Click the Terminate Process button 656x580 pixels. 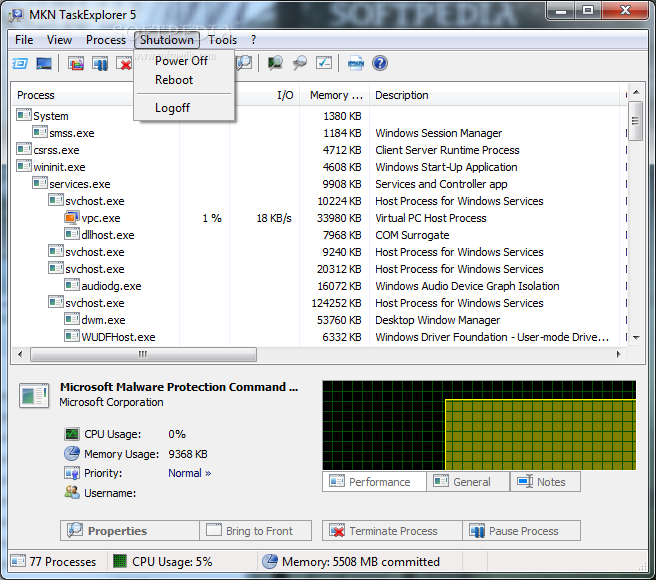392,531
